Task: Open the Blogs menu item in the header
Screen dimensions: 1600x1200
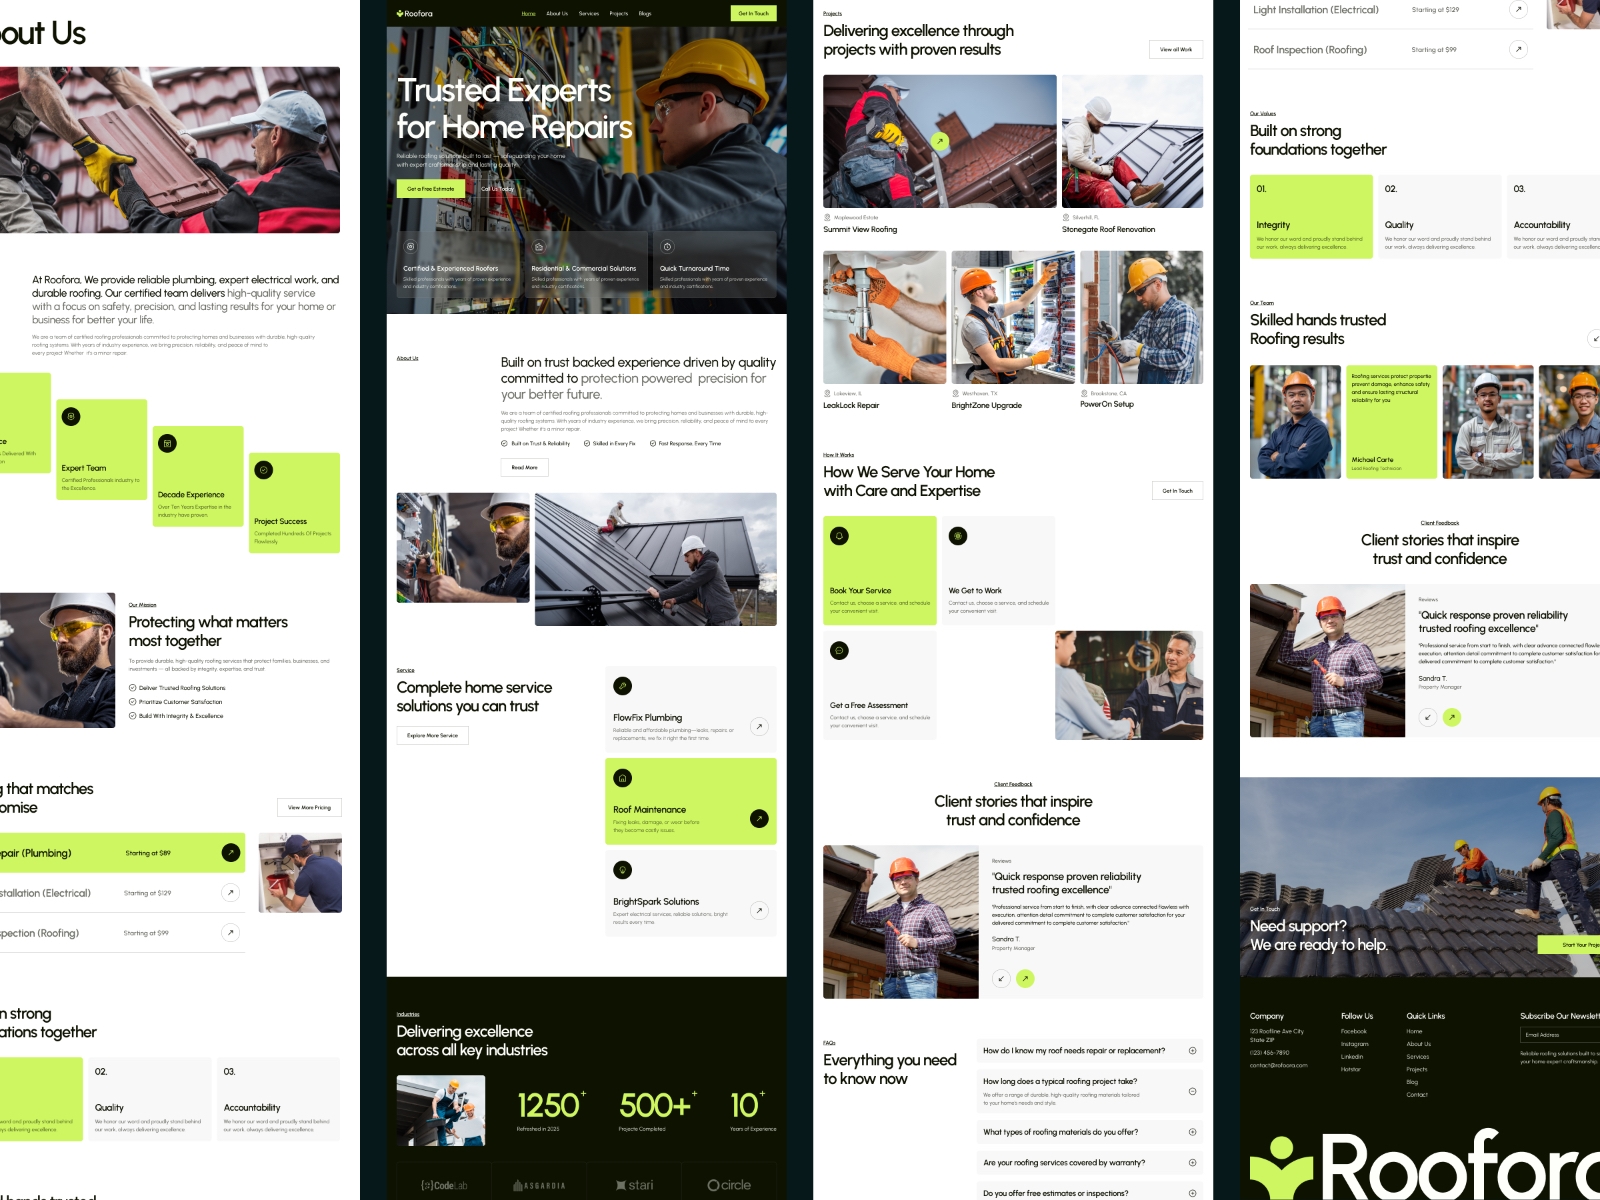Action: coord(645,14)
